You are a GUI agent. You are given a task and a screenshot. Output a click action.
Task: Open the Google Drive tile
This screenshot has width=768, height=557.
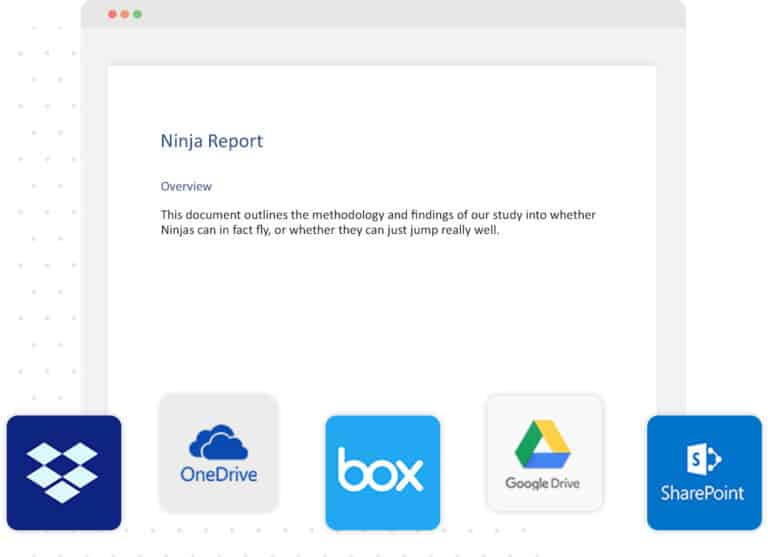pos(544,453)
